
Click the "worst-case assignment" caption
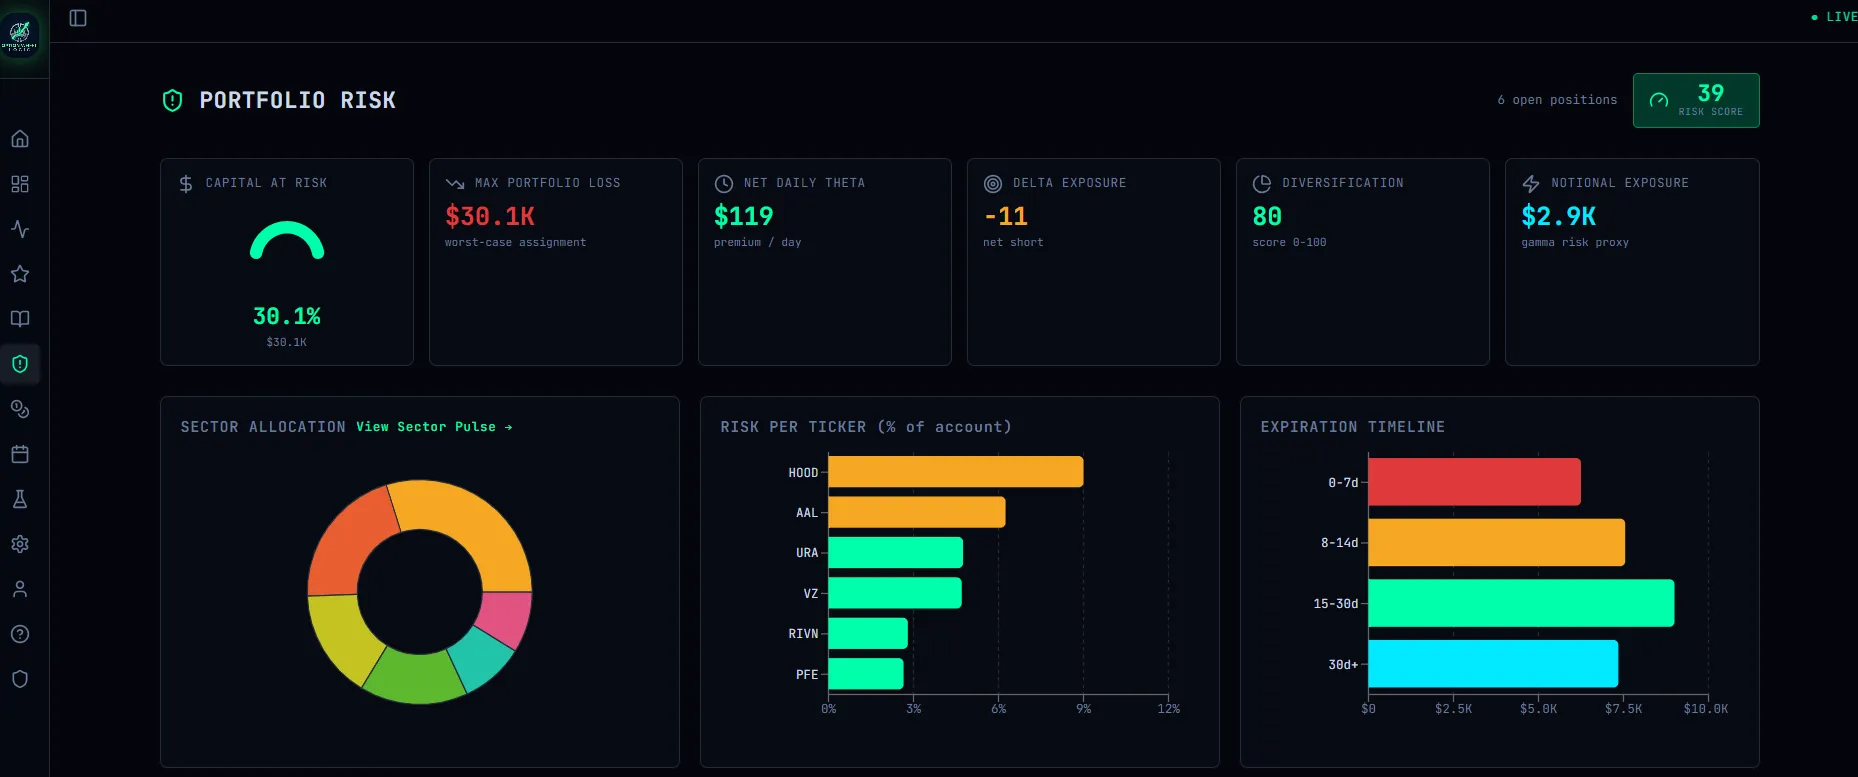[516, 243]
